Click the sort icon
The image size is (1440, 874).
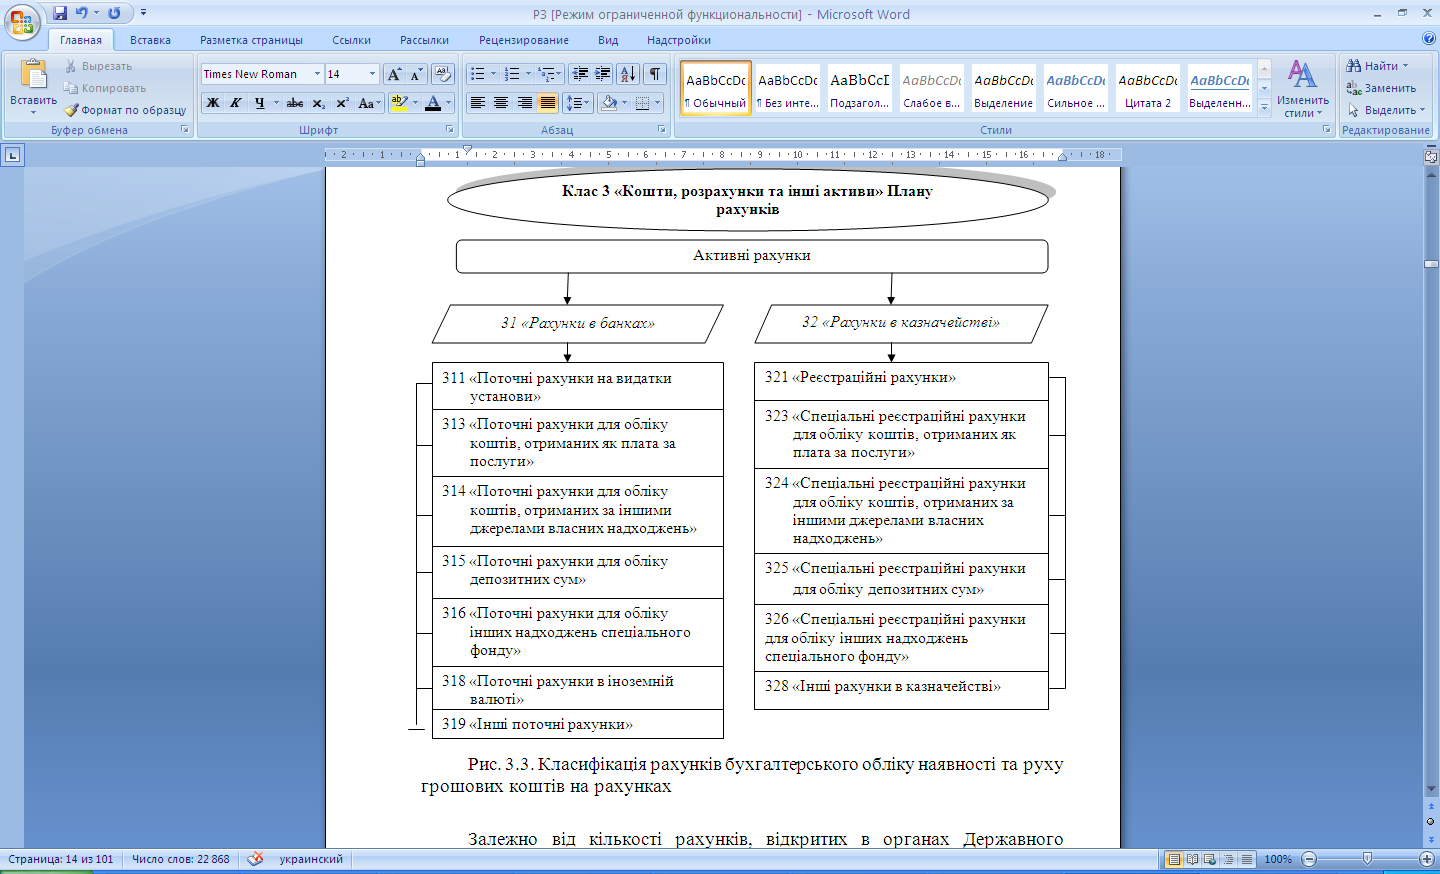tap(628, 74)
